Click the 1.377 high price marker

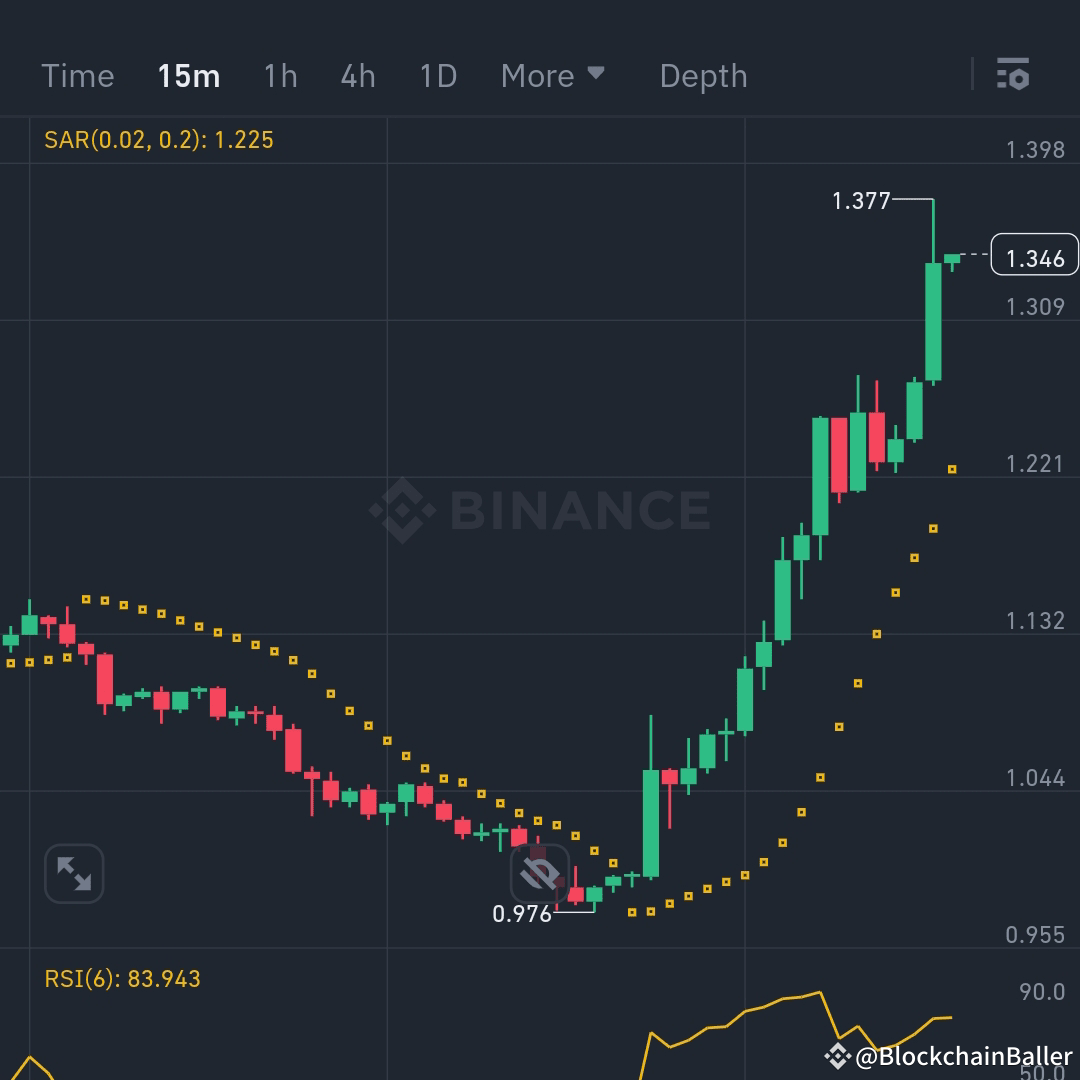[x=862, y=201]
